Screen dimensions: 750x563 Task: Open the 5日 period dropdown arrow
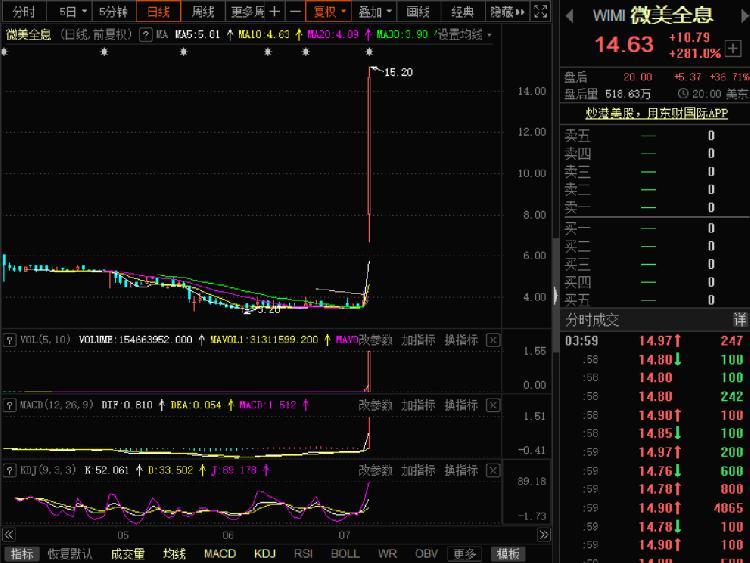coord(85,11)
